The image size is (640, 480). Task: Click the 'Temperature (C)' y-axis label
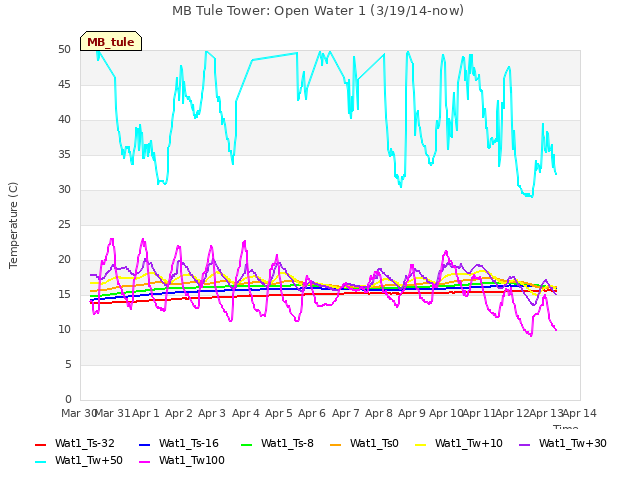(x=13, y=225)
